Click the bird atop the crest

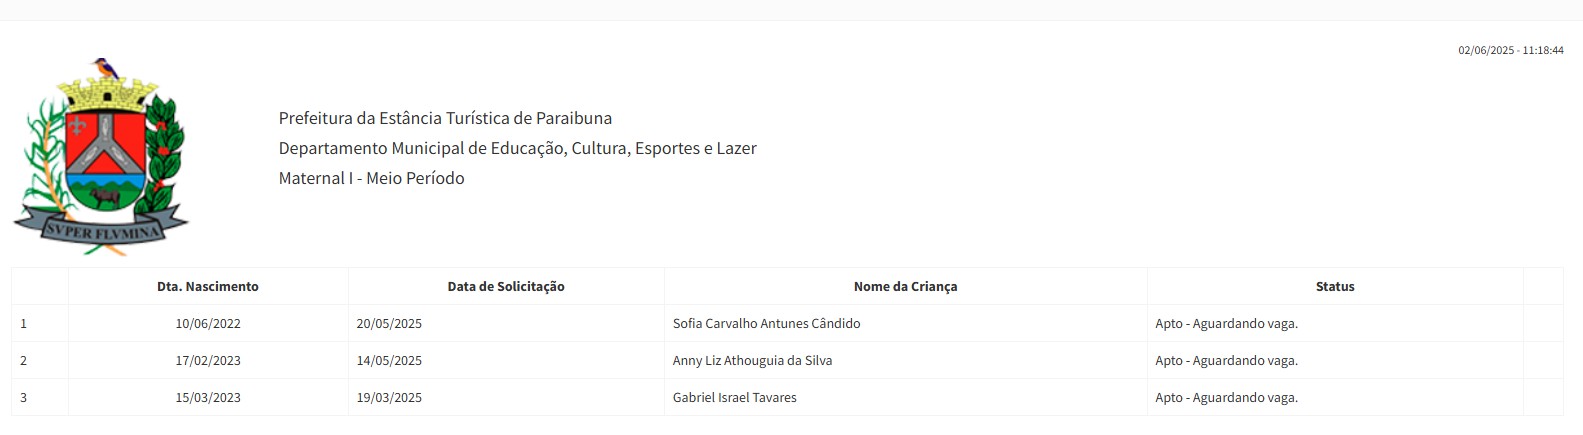pyautogui.click(x=105, y=69)
